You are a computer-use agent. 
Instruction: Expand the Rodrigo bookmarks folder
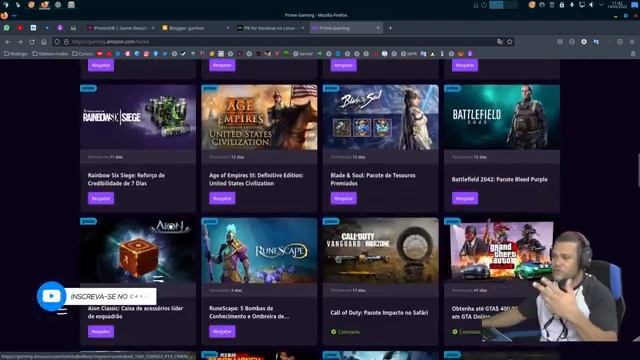pyautogui.click(x=16, y=53)
